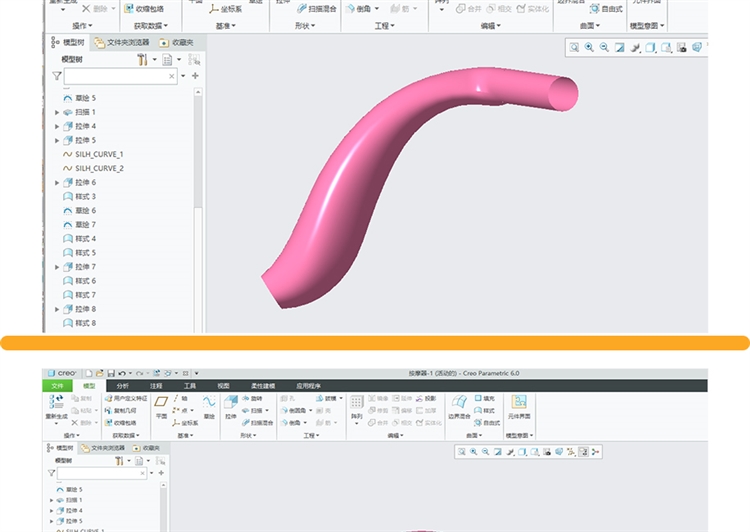Viewport: 750px width, 532px height.
Task: Click the Freestyle (自由式) tool in upper window
Action: coord(606,9)
